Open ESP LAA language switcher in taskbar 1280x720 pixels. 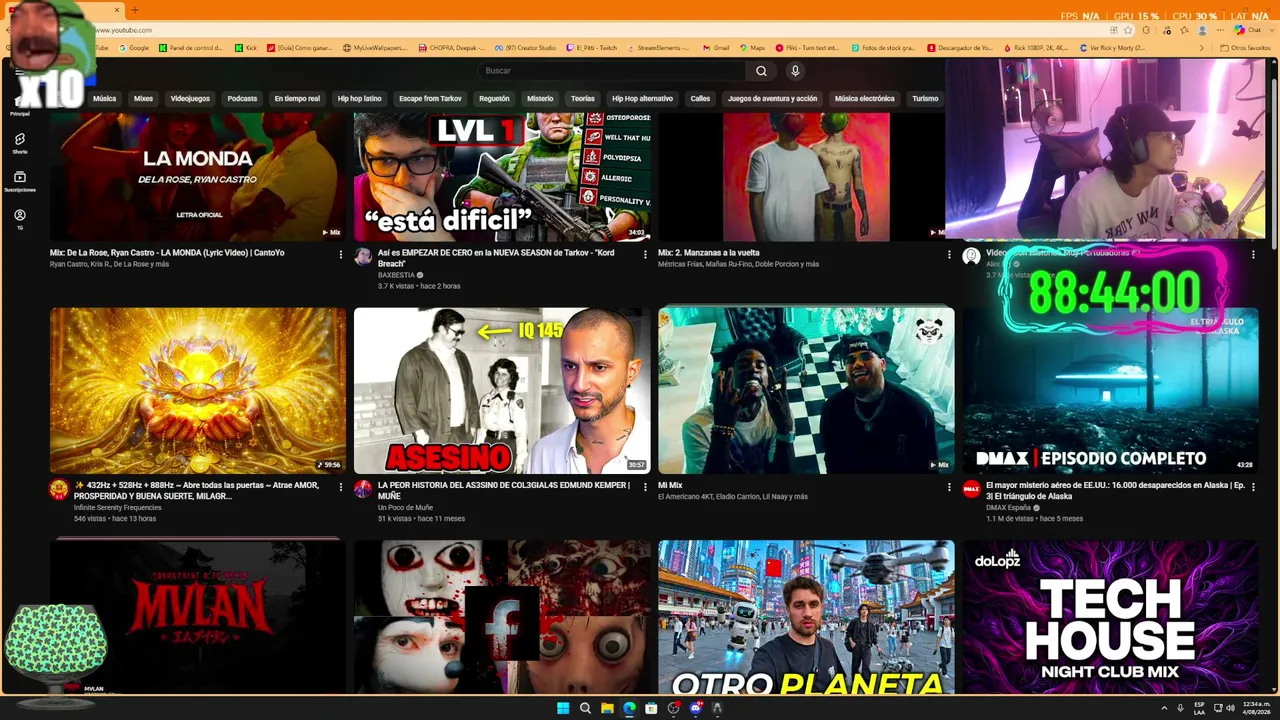coord(1199,708)
